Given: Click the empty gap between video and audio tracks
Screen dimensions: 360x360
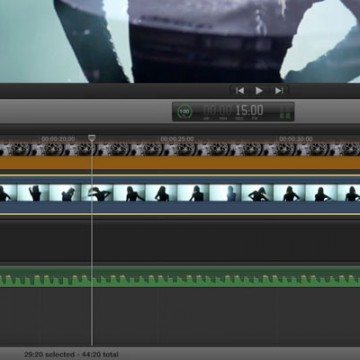Looking at the screenshot, I should [x=180, y=239].
